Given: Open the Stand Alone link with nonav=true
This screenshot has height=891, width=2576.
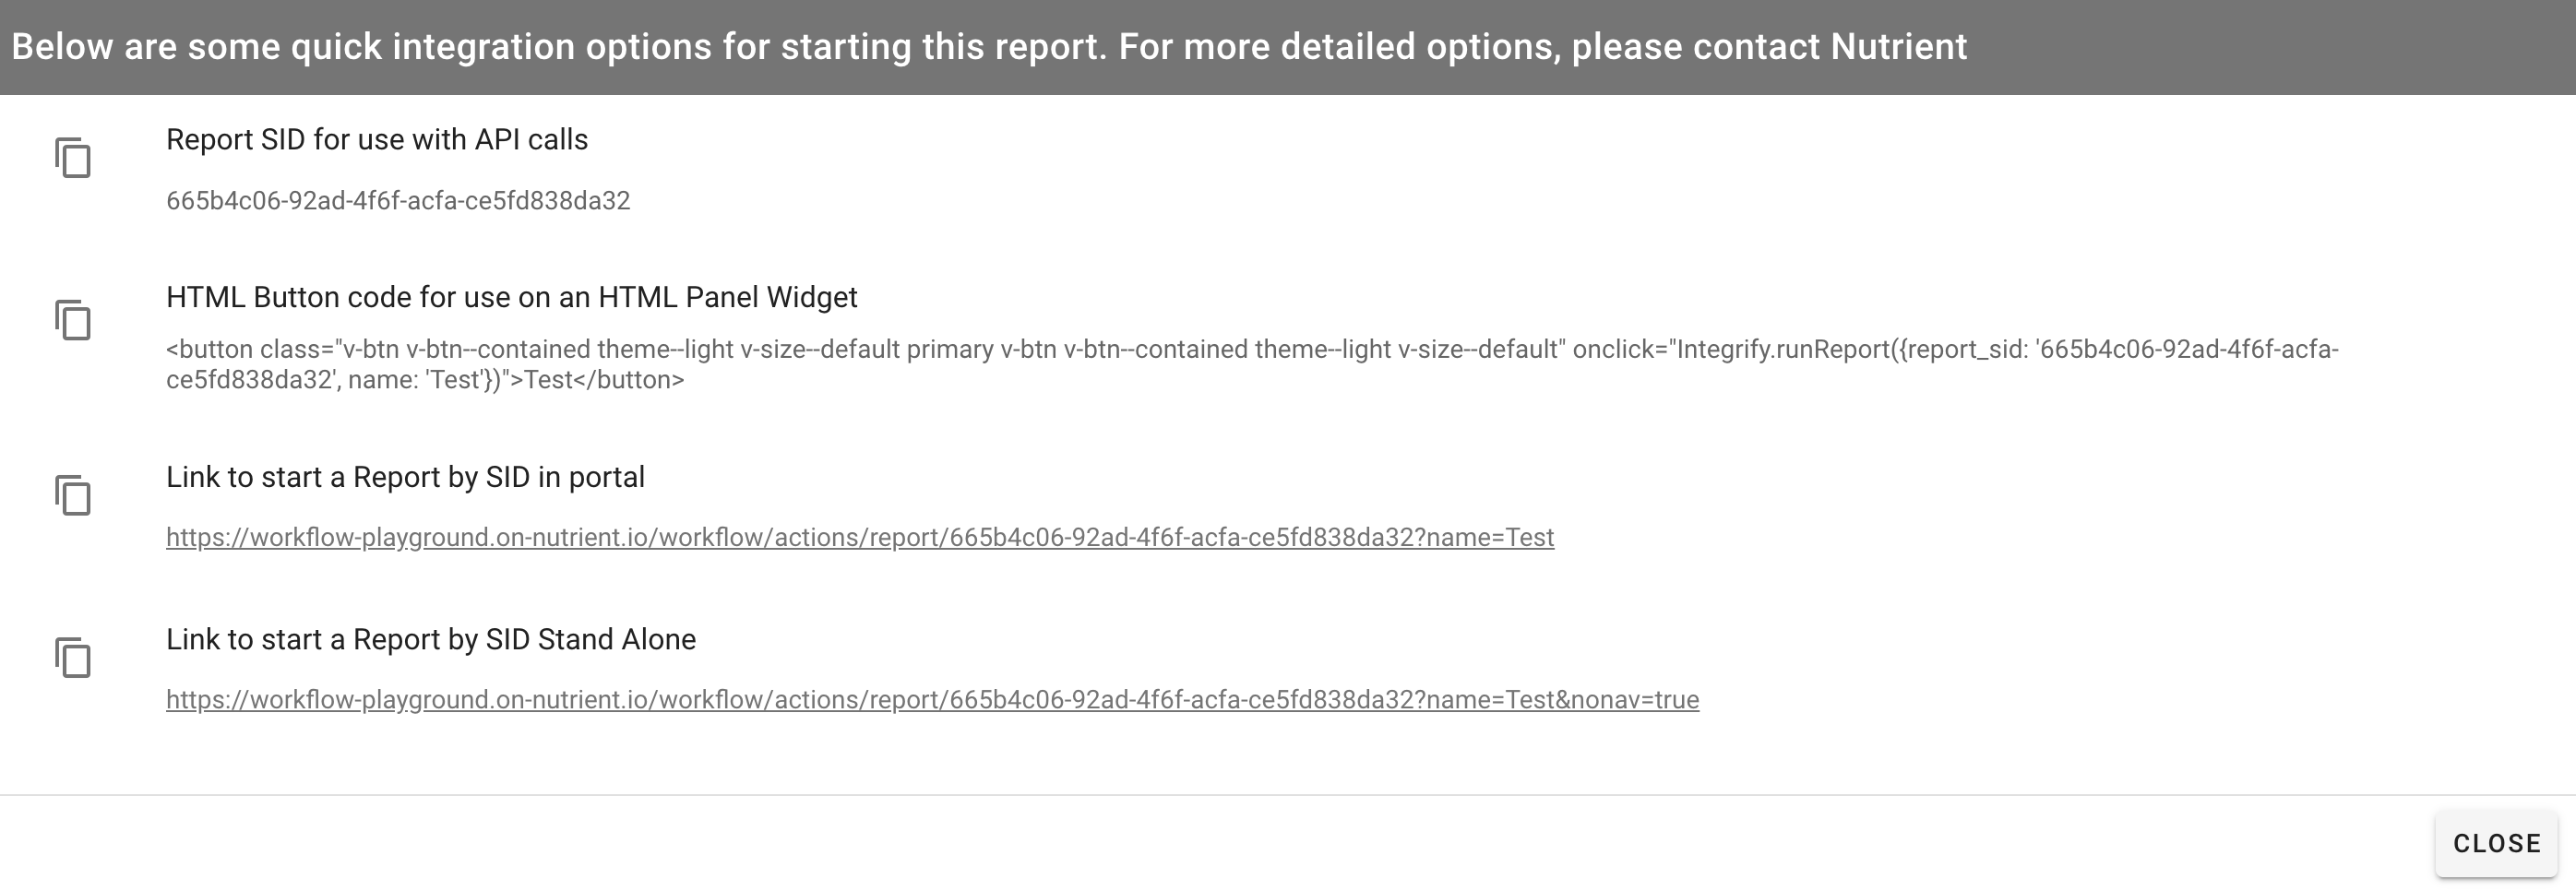Looking at the screenshot, I should (930, 699).
